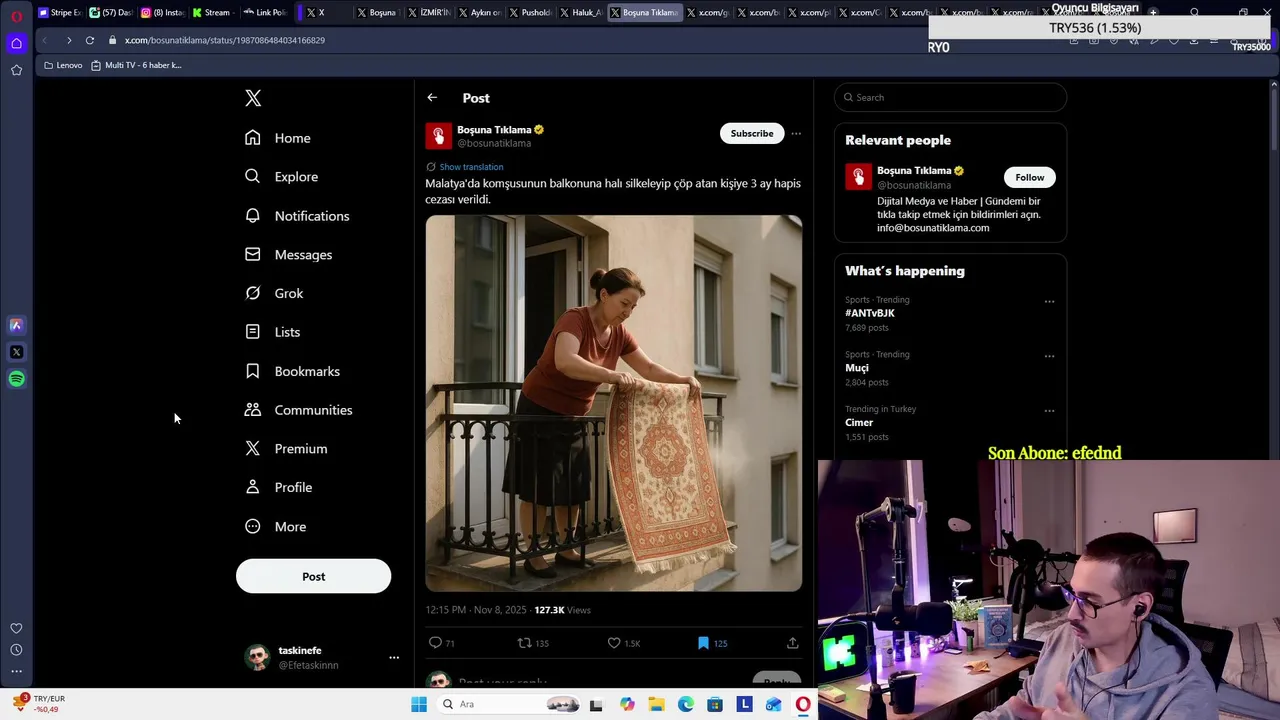Open account options next to taskinefe
The image size is (1280, 720).
pos(394,657)
